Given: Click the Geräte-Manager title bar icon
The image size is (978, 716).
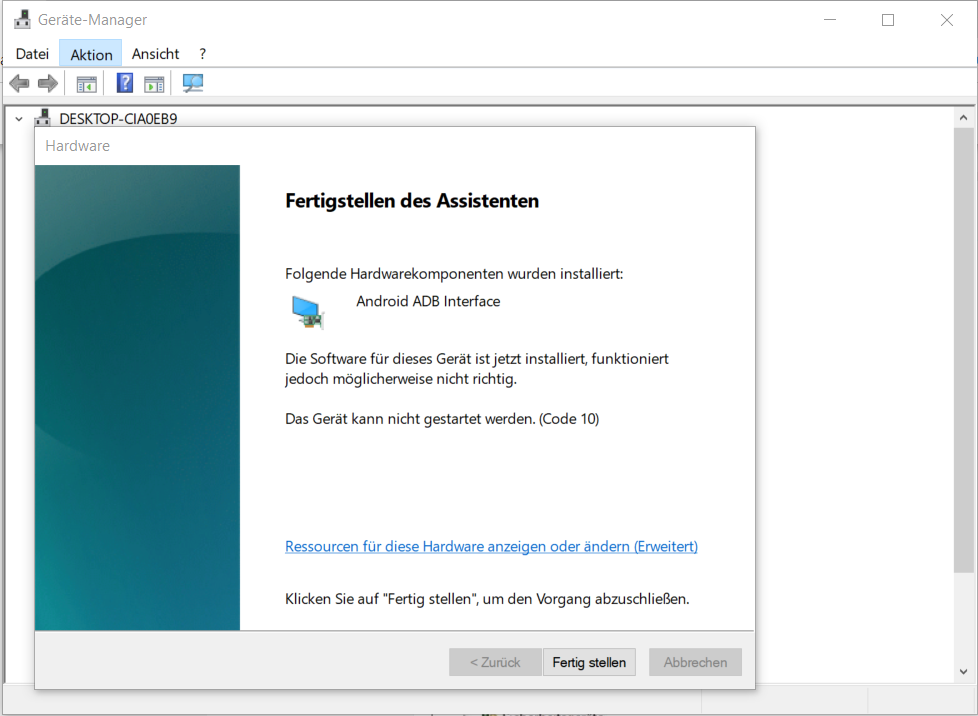Looking at the screenshot, I should click(22, 20).
